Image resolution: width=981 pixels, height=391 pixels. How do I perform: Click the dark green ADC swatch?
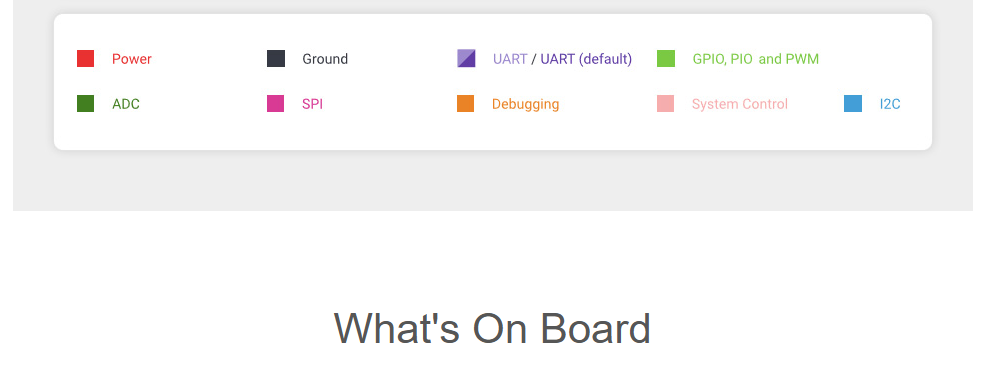(x=86, y=104)
